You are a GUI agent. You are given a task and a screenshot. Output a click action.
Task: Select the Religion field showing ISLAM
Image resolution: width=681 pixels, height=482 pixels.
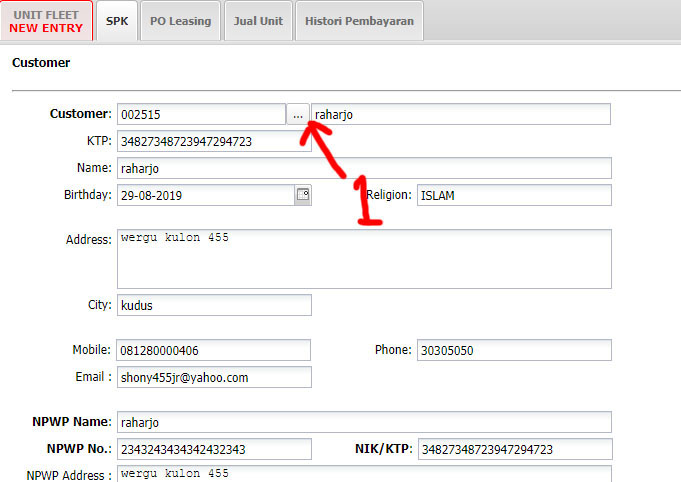pyautogui.click(x=513, y=195)
